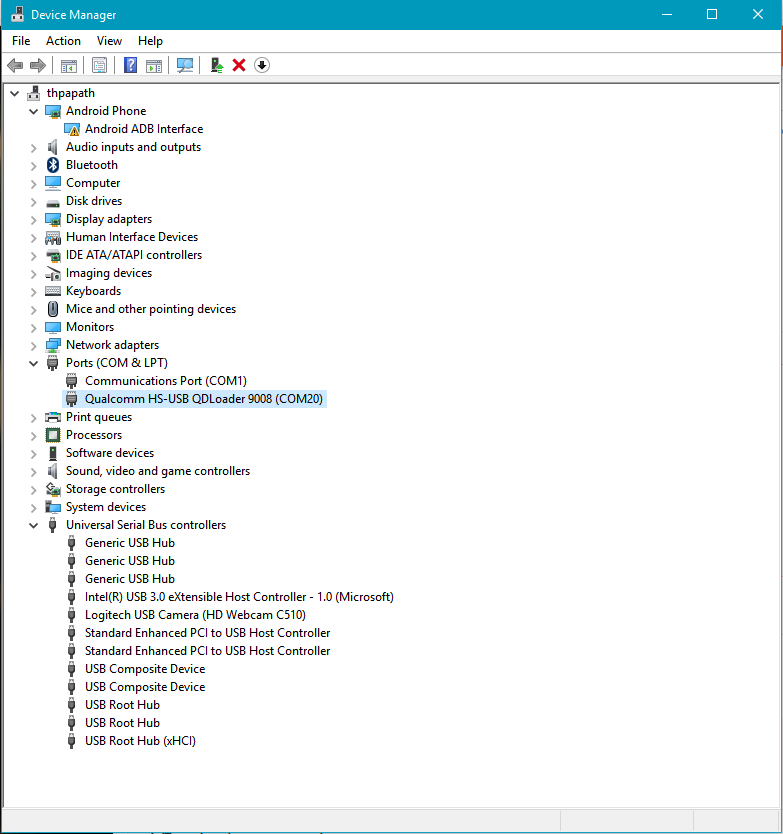Screen dimensions: 783x834
Task: Expand the Display adapters category
Action: pos(34,219)
